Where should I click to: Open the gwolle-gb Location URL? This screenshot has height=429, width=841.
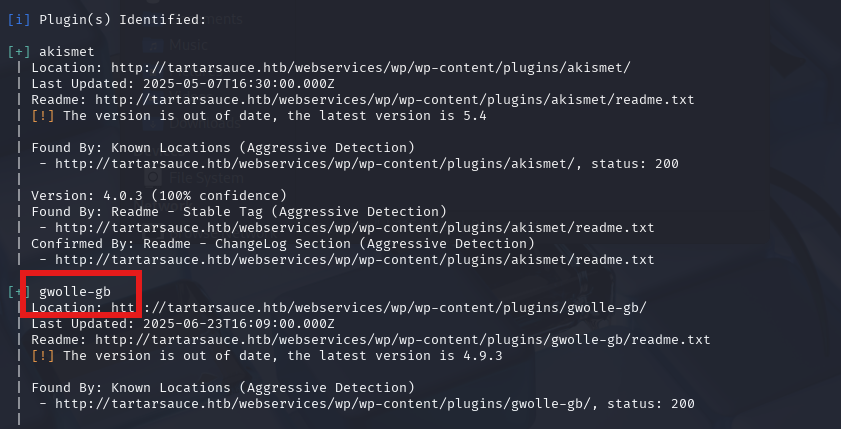point(379,308)
